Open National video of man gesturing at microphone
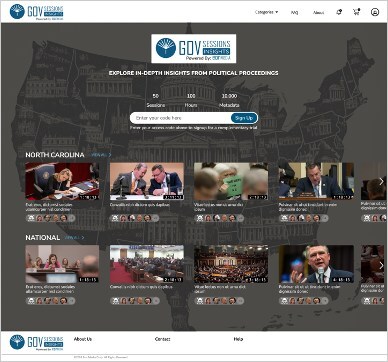The image size is (388, 362). (x=316, y=264)
